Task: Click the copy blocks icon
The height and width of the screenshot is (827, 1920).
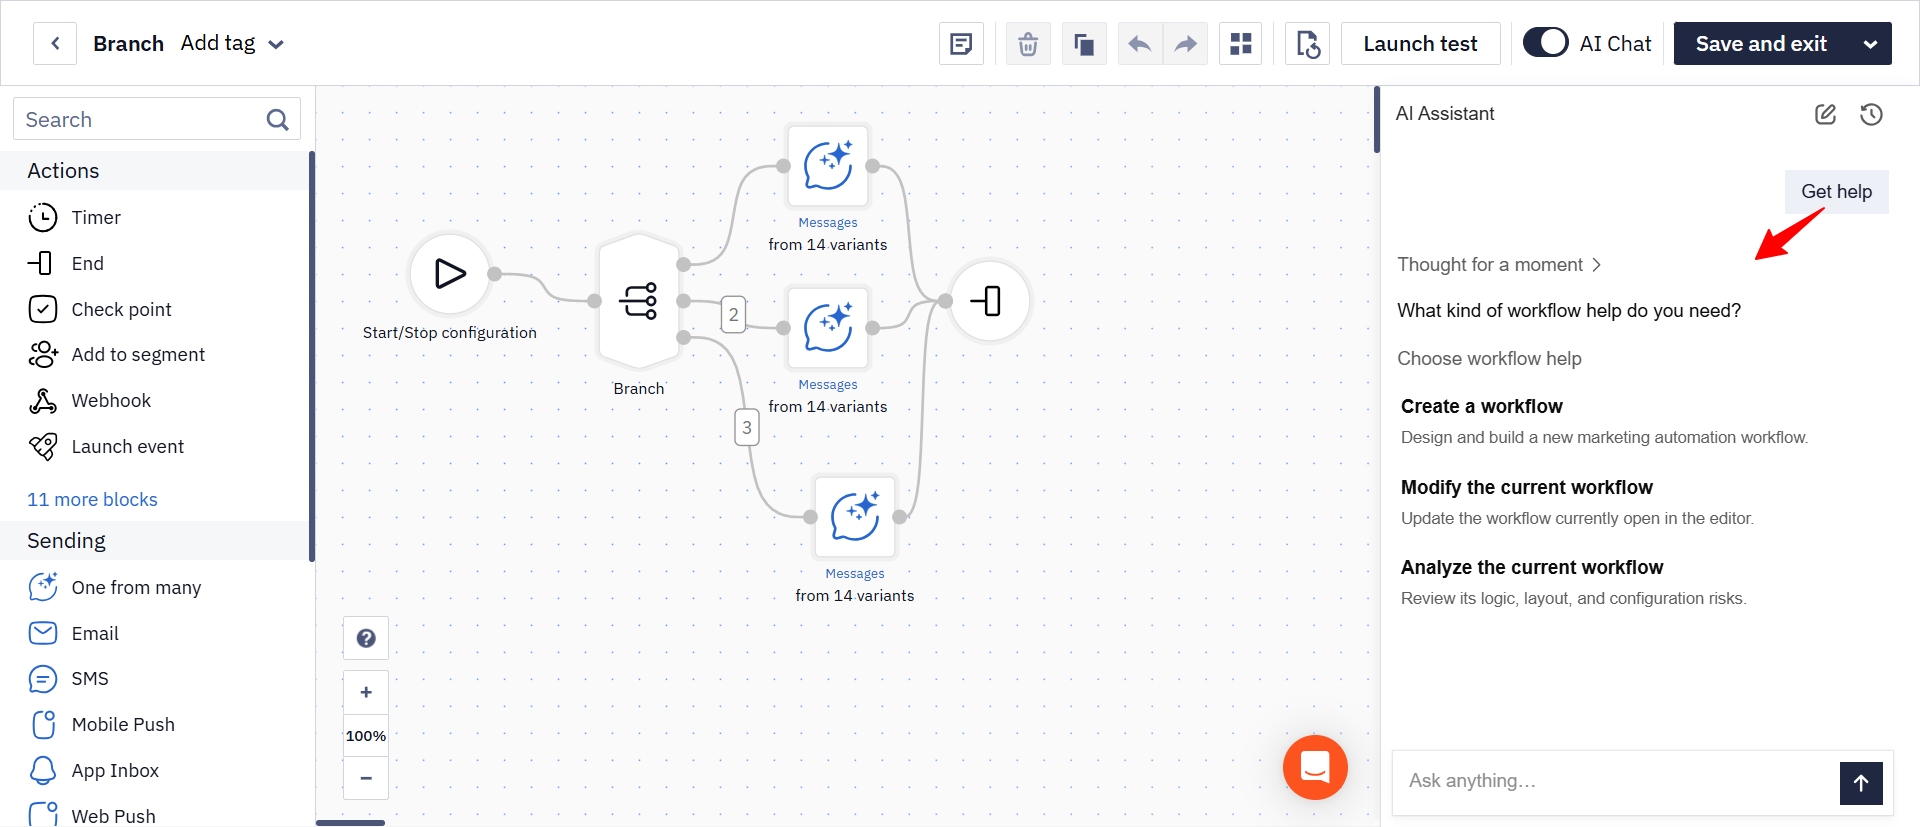Action: (x=1084, y=44)
